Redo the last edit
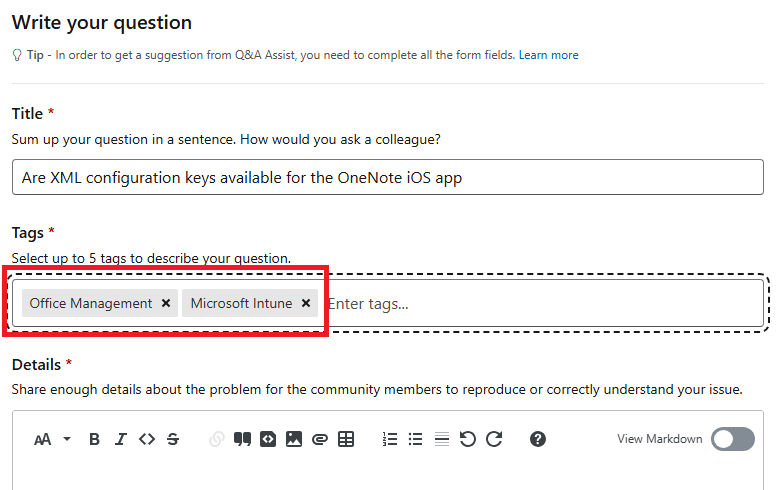This screenshot has height=490, width=779. [x=494, y=439]
